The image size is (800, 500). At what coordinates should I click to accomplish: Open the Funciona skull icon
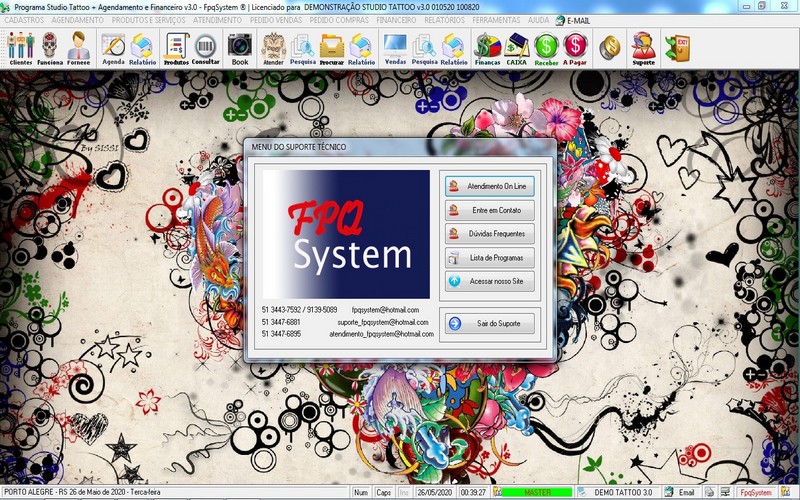point(49,48)
